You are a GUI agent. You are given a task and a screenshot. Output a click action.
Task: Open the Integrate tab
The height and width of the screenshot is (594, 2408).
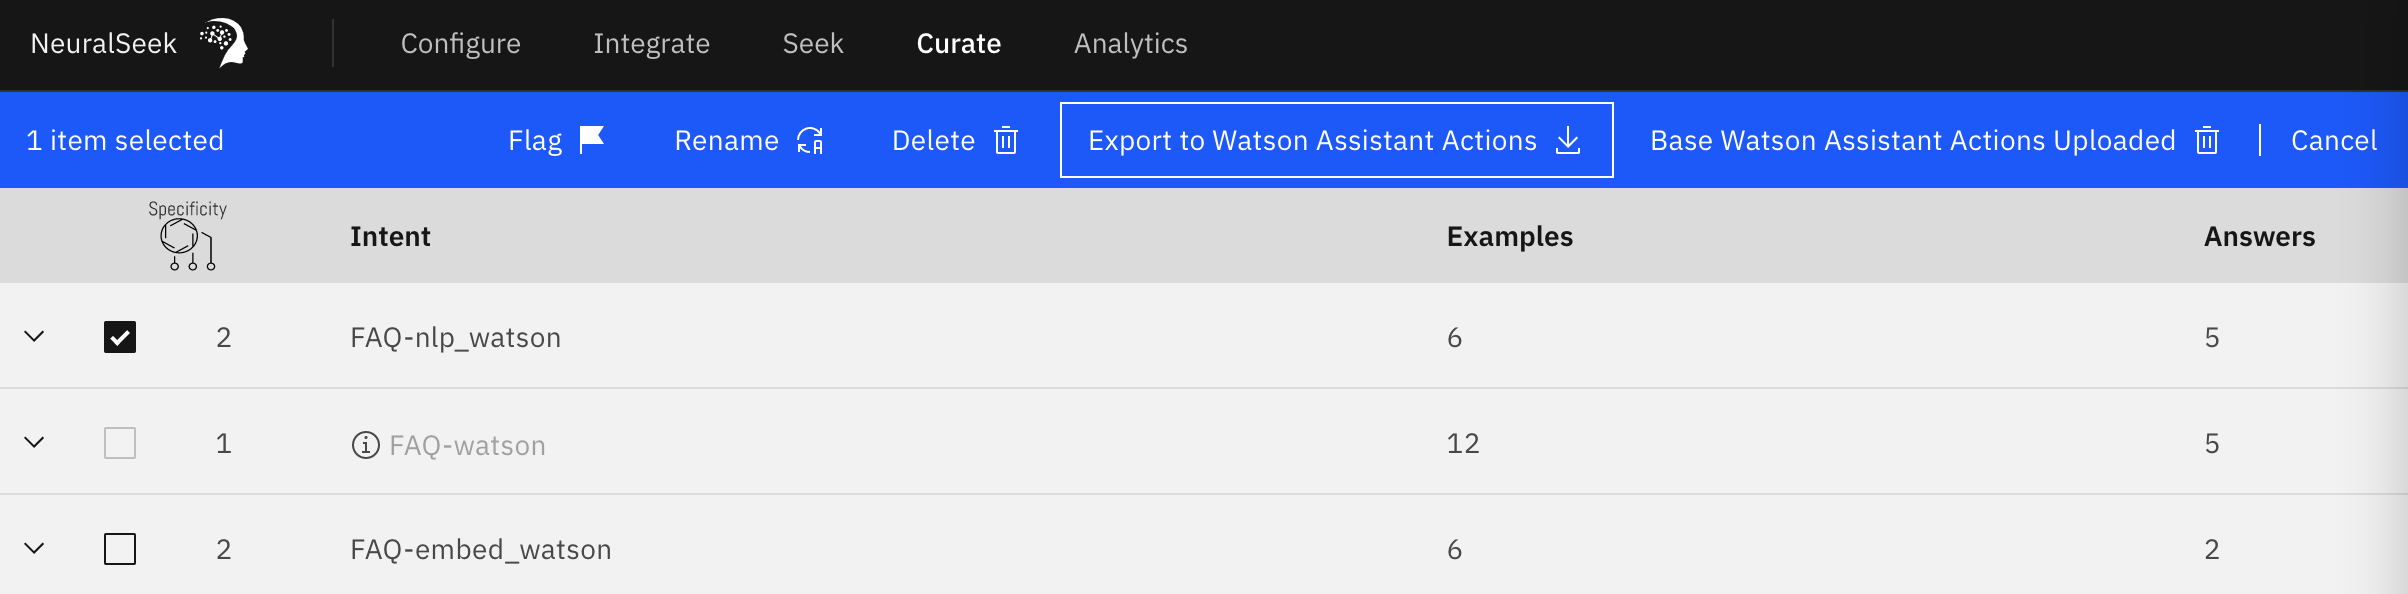tap(652, 44)
